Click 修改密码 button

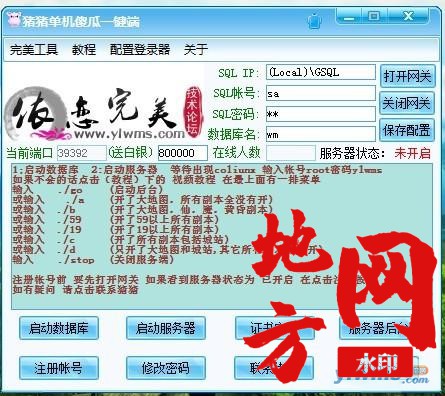[x=166, y=368]
